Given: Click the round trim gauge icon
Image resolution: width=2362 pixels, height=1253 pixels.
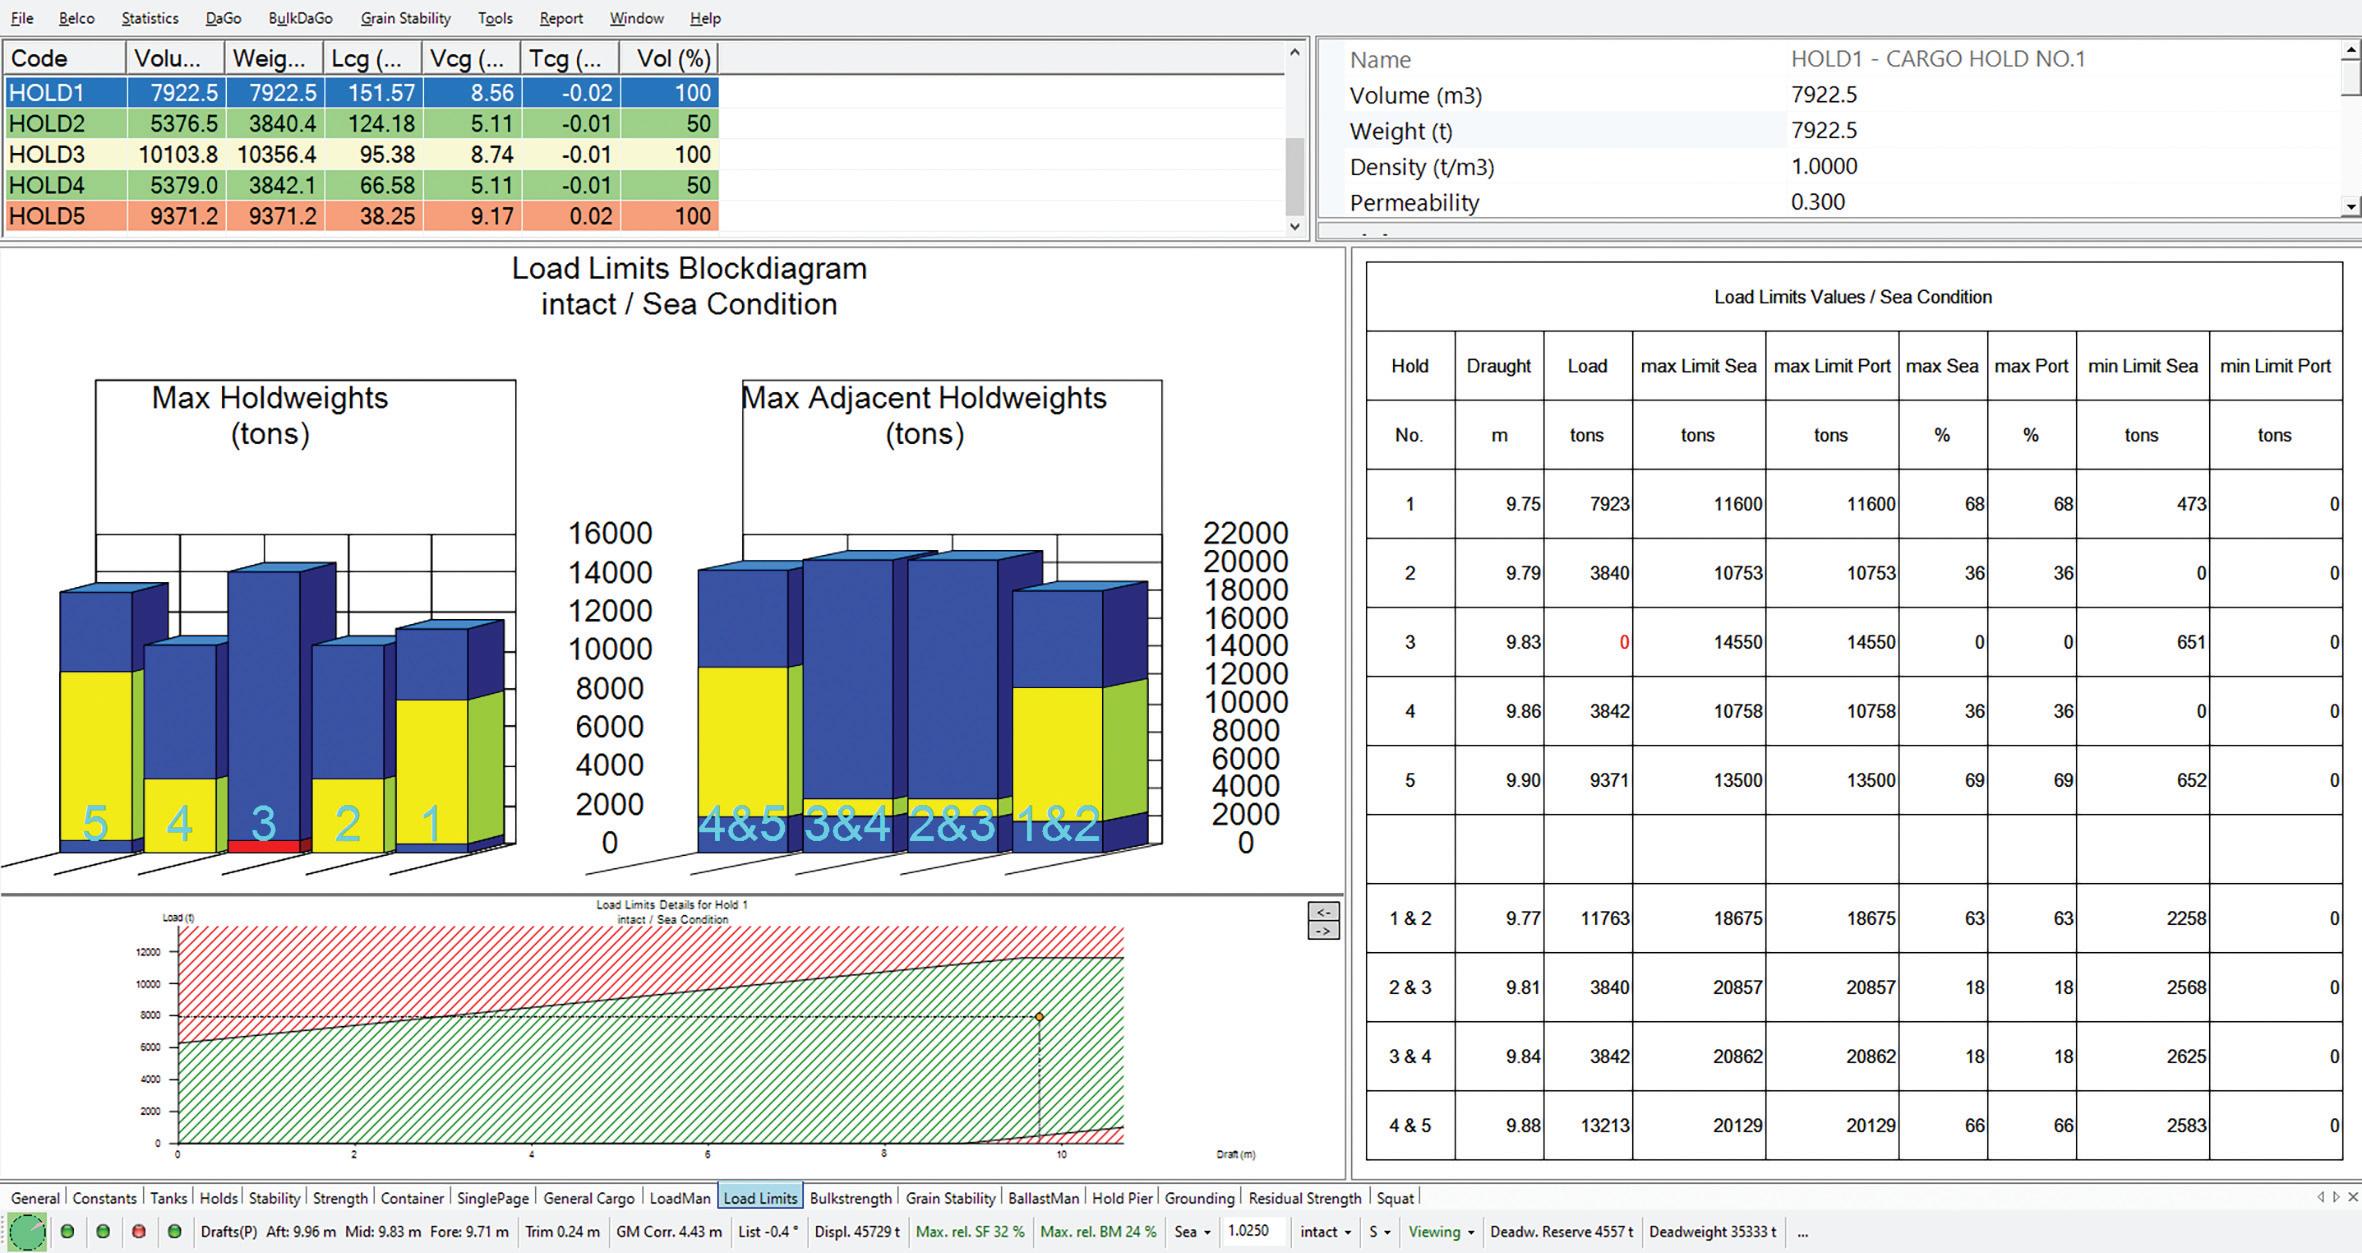Looking at the screenshot, I should tap(27, 1231).
